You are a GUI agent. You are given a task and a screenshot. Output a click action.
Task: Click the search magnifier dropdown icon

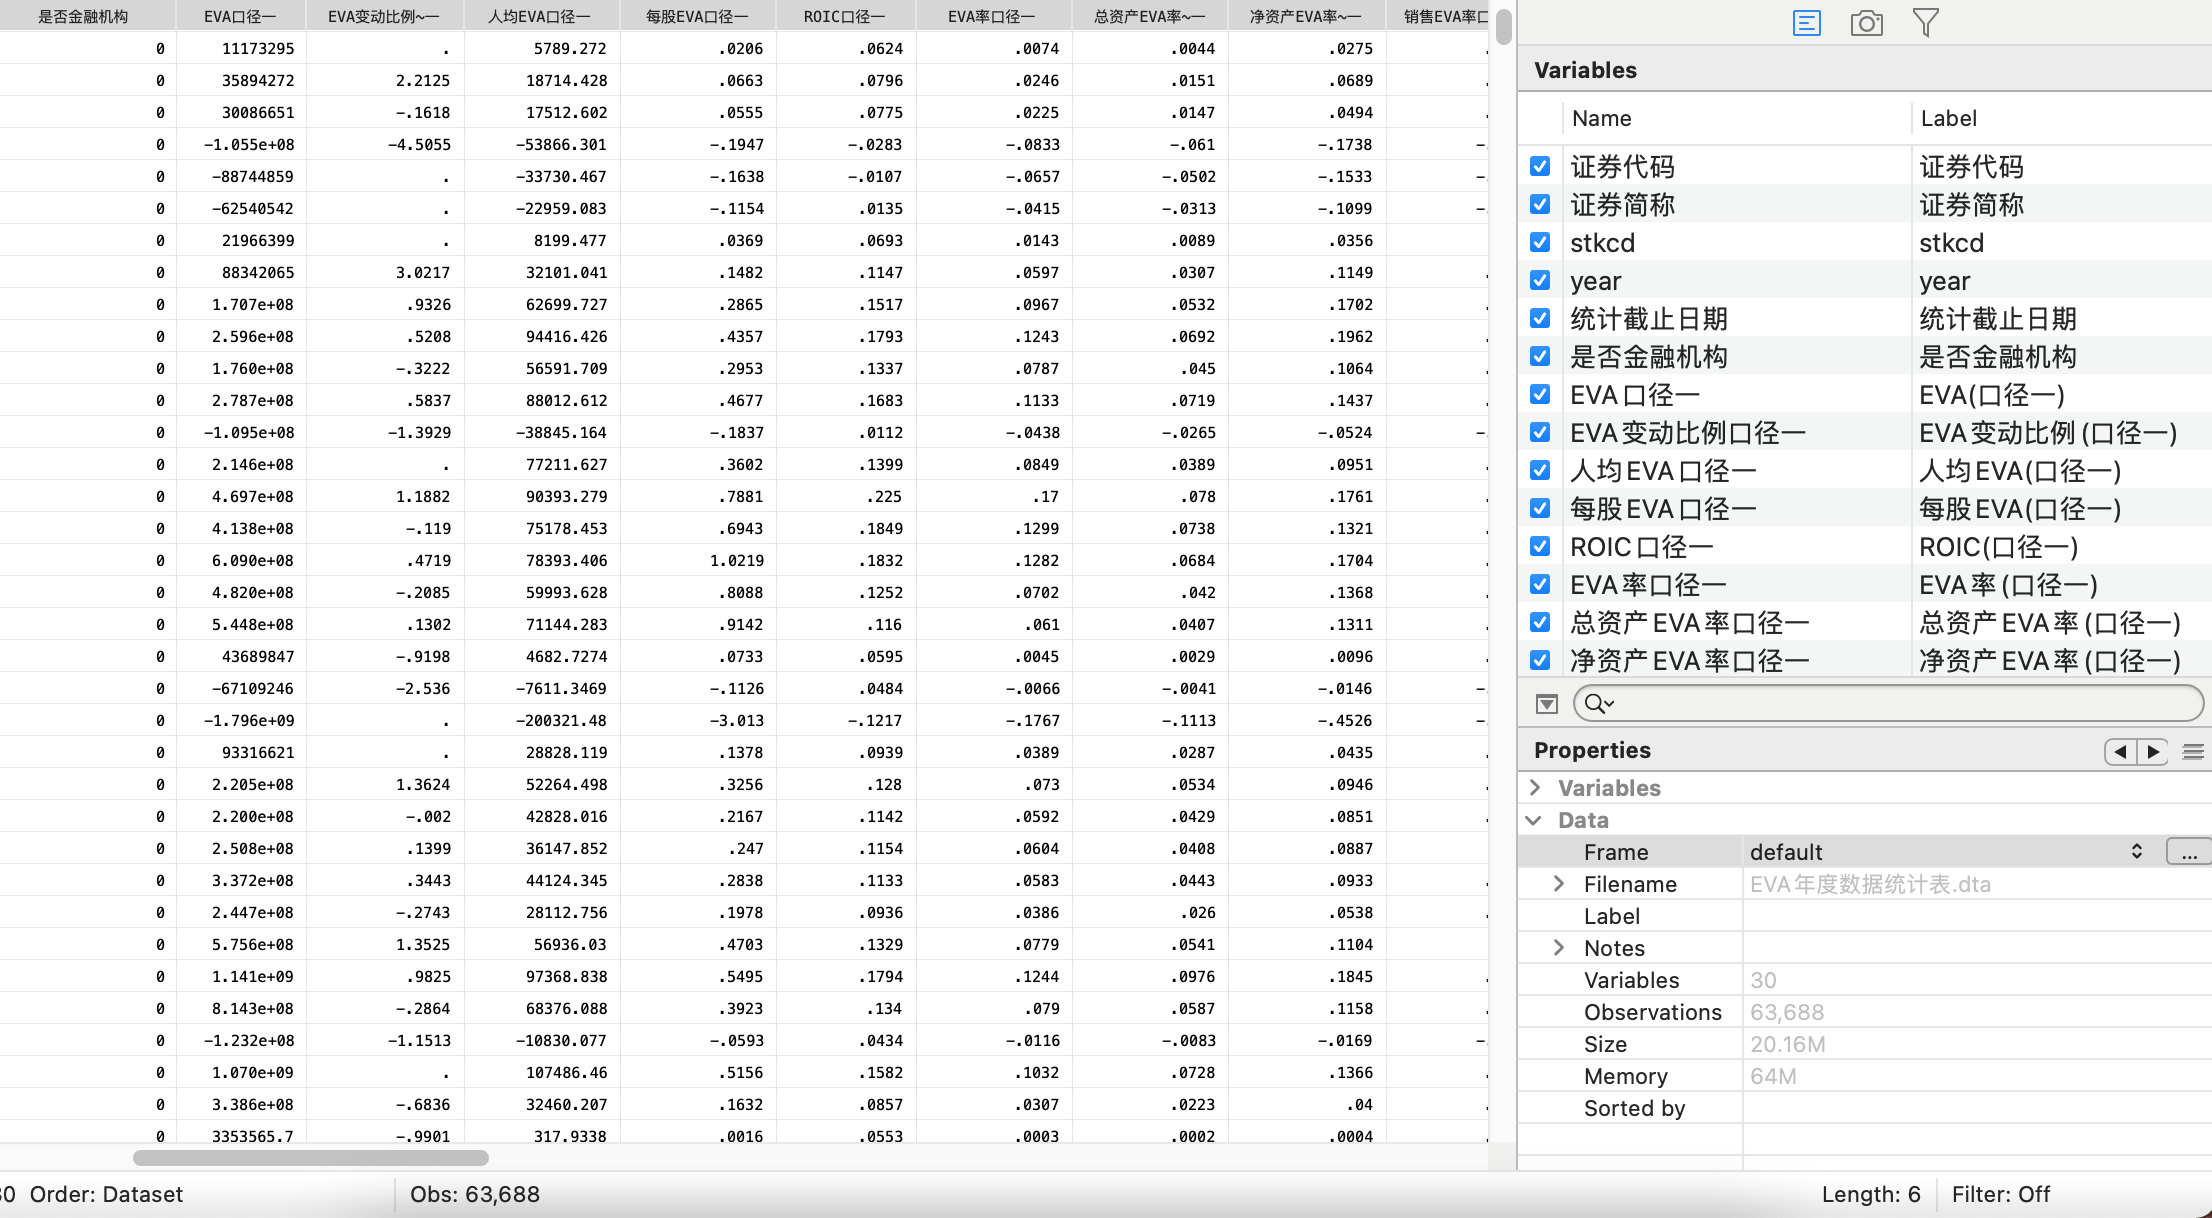[1599, 704]
